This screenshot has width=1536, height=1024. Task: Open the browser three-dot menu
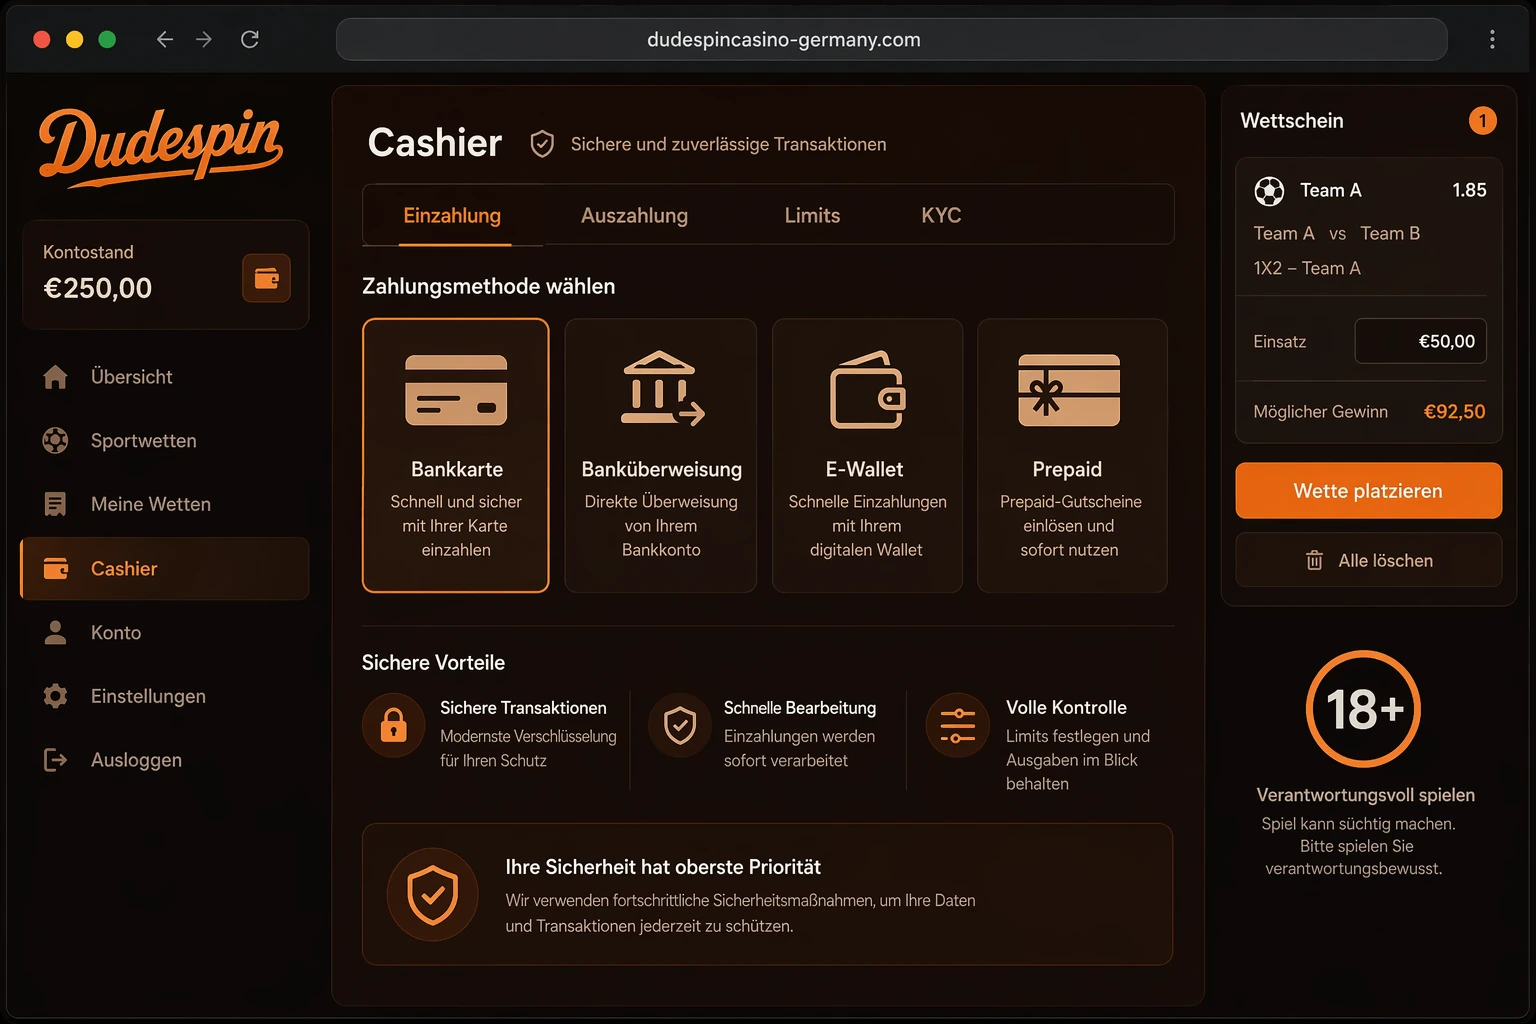[x=1492, y=39]
